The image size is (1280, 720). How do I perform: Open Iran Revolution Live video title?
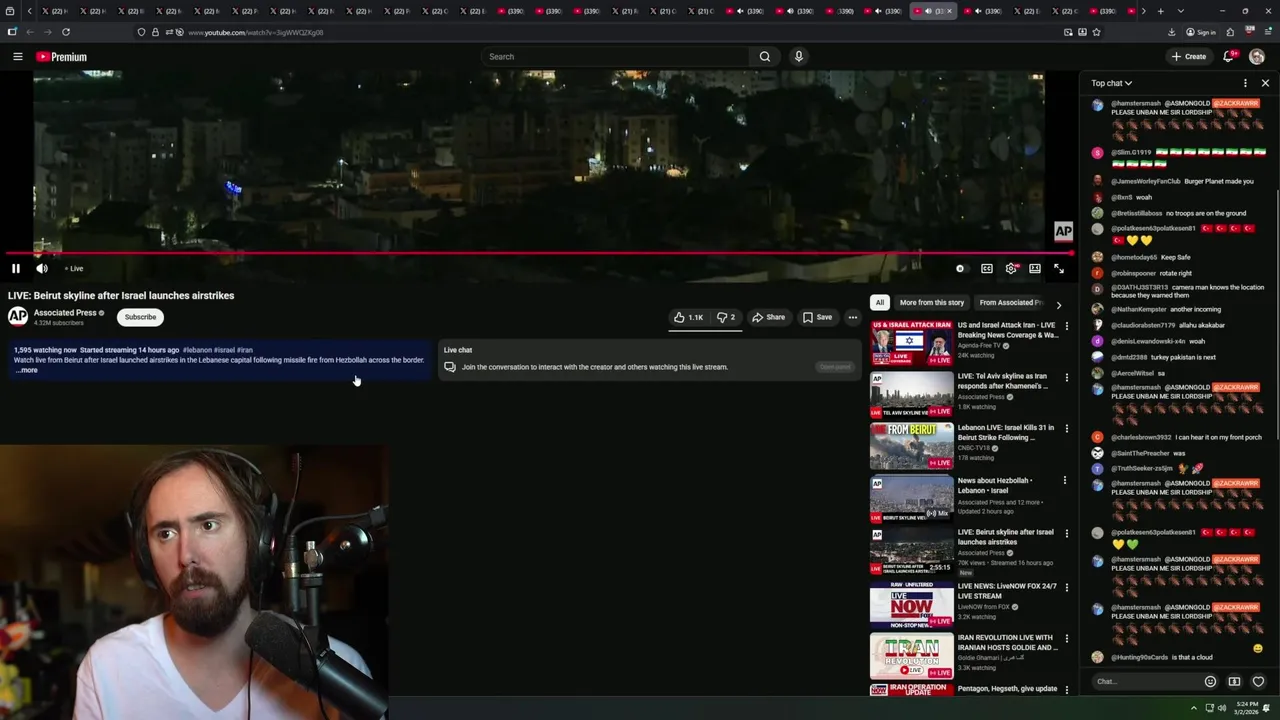pos(1007,642)
